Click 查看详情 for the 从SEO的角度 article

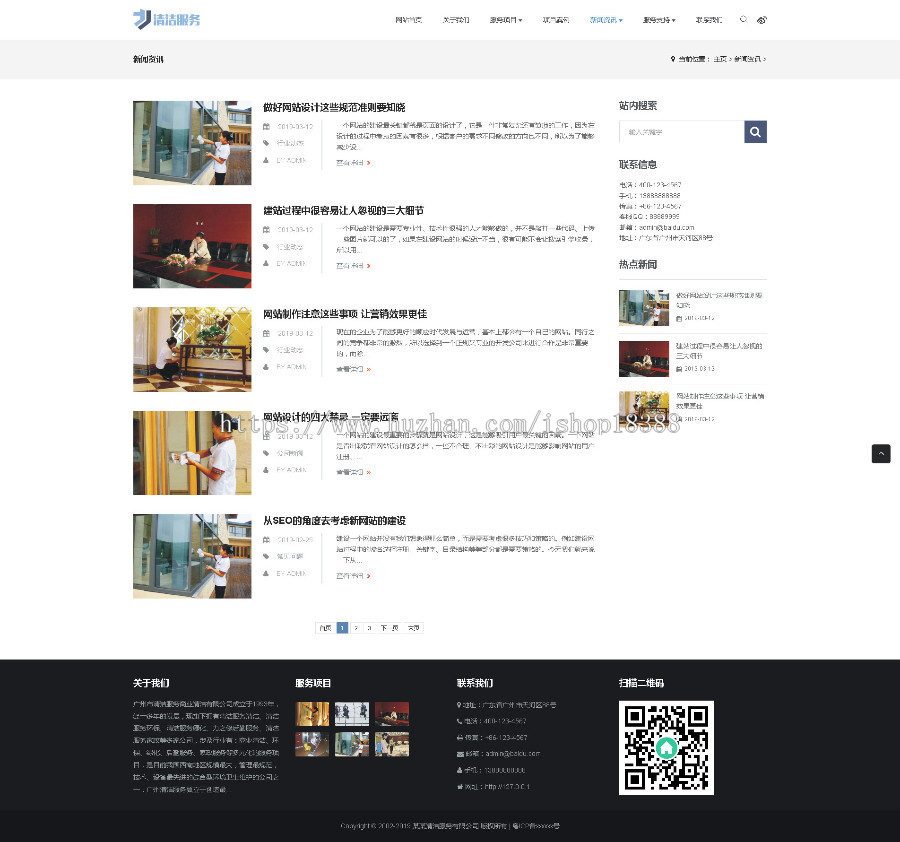click(x=350, y=576)
